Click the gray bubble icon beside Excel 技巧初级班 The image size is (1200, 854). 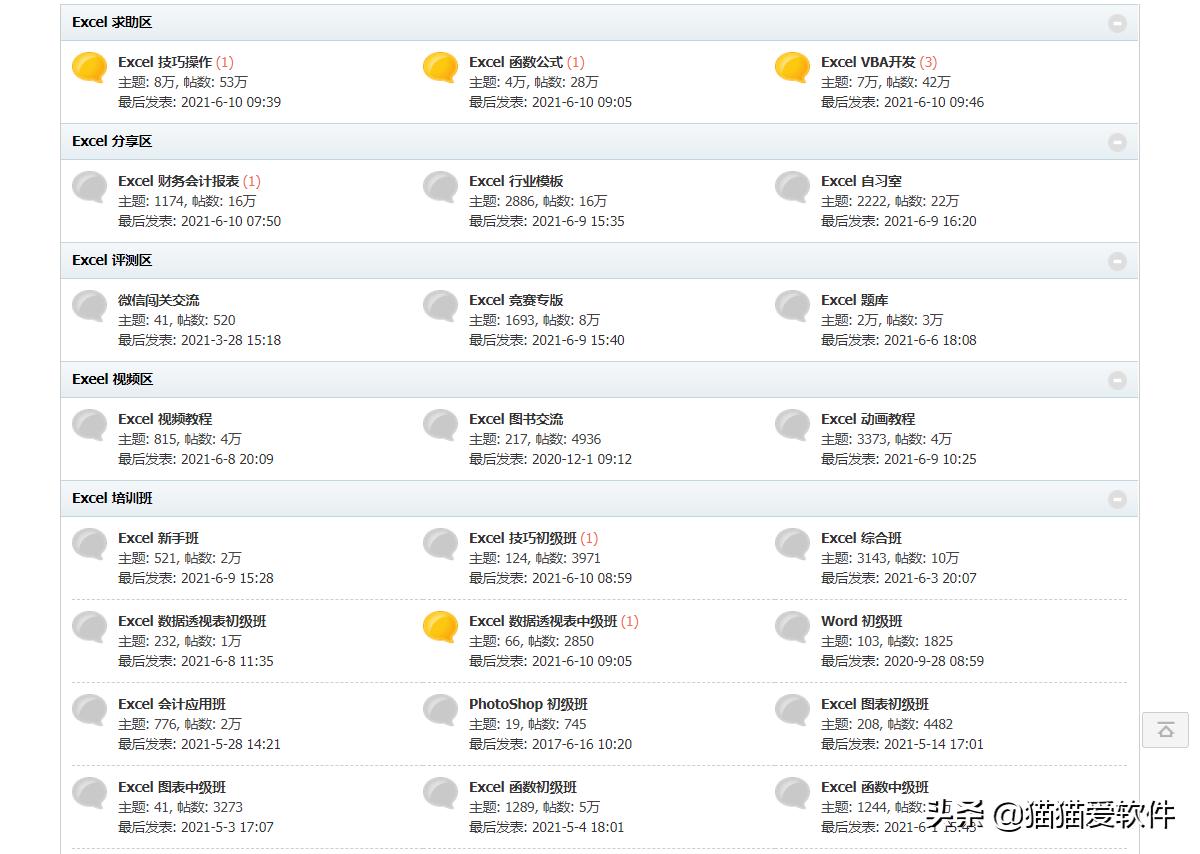(x=441, y=544)
